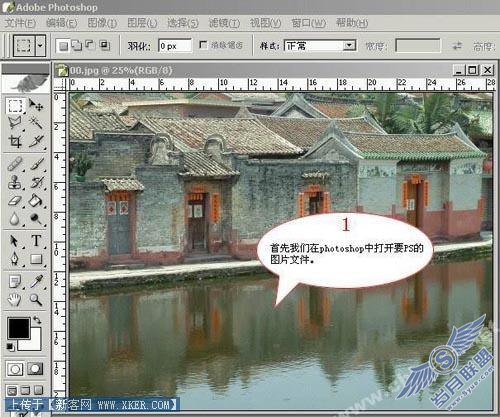Open the 滤镜(T) menu

pyautogui.click(x=224, y=23)
